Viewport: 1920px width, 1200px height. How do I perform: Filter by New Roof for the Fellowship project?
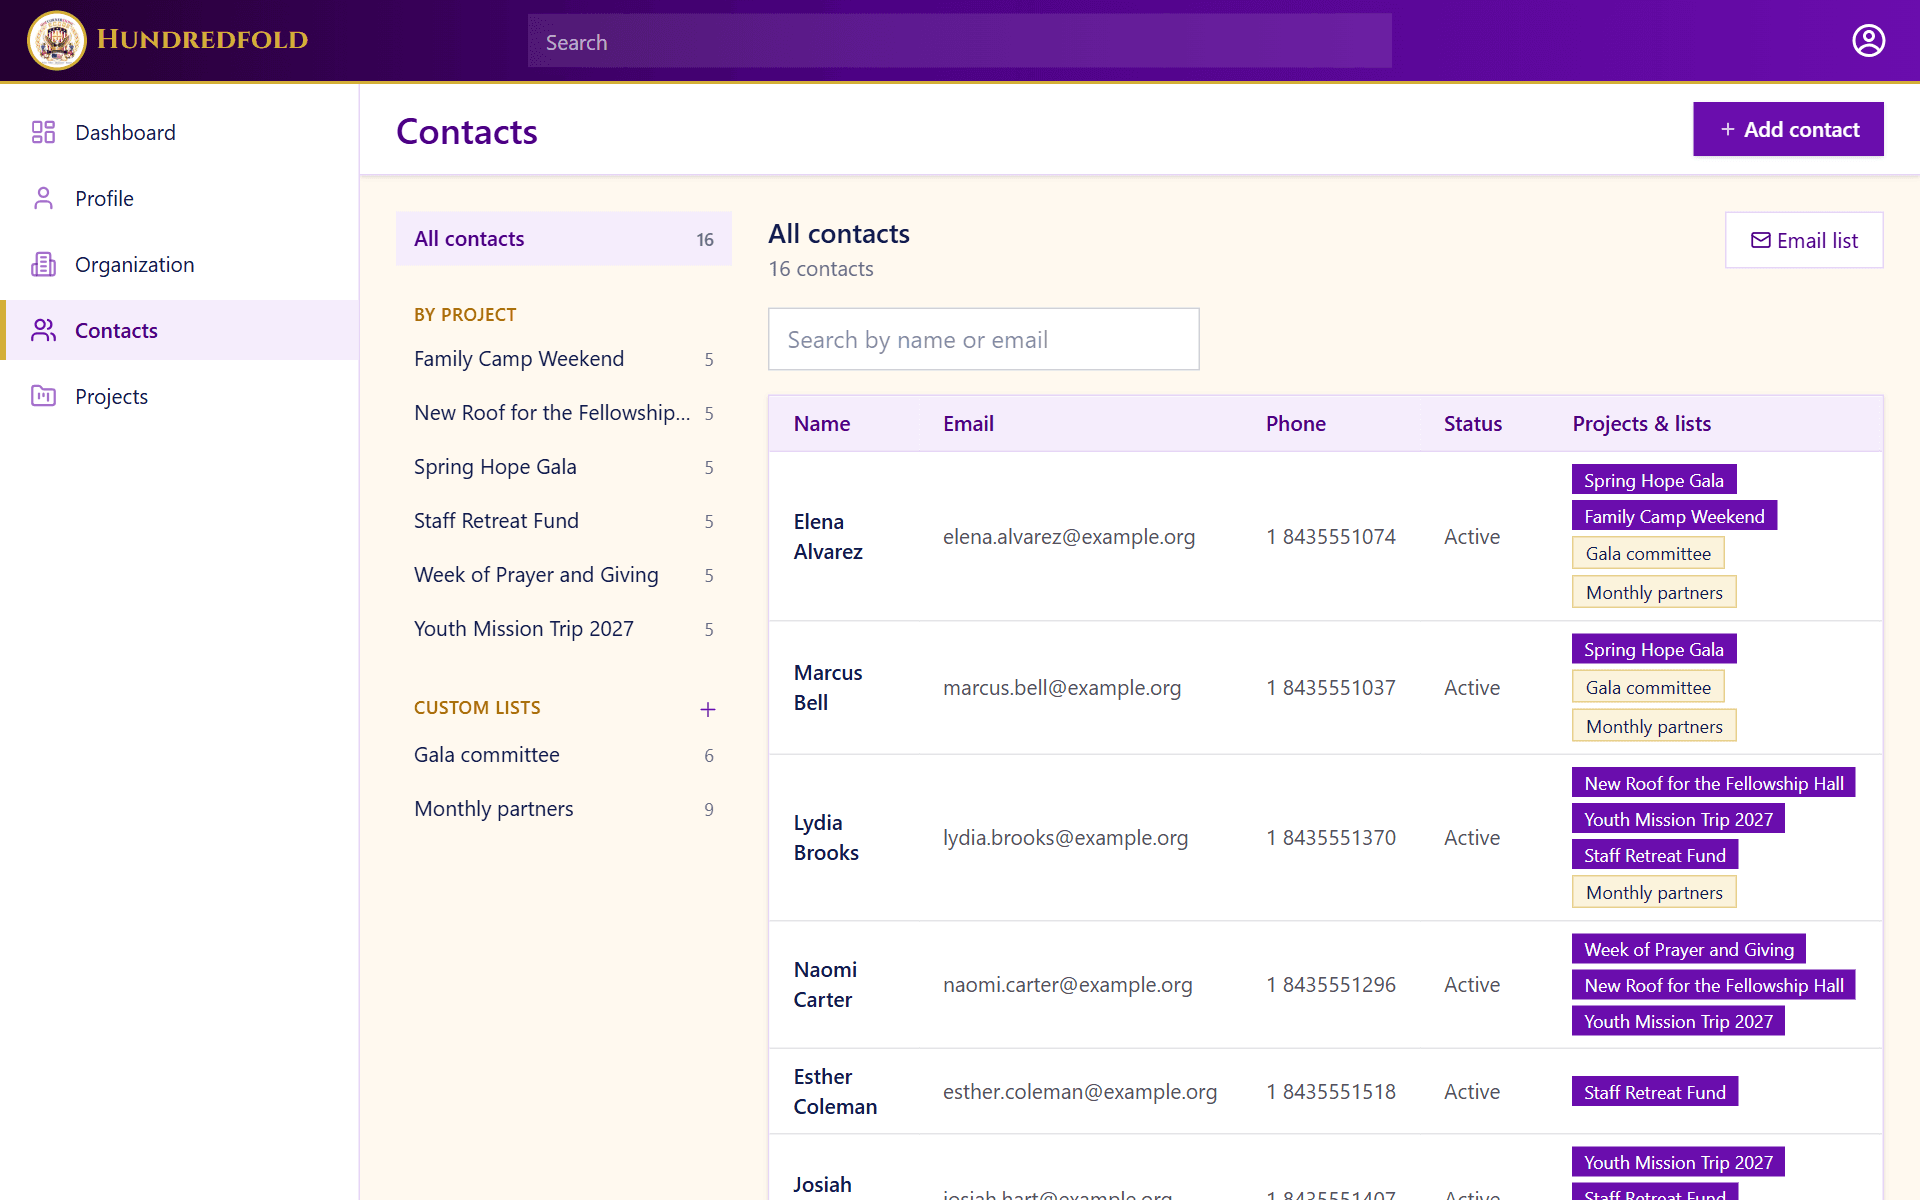(x=564, y=413)
